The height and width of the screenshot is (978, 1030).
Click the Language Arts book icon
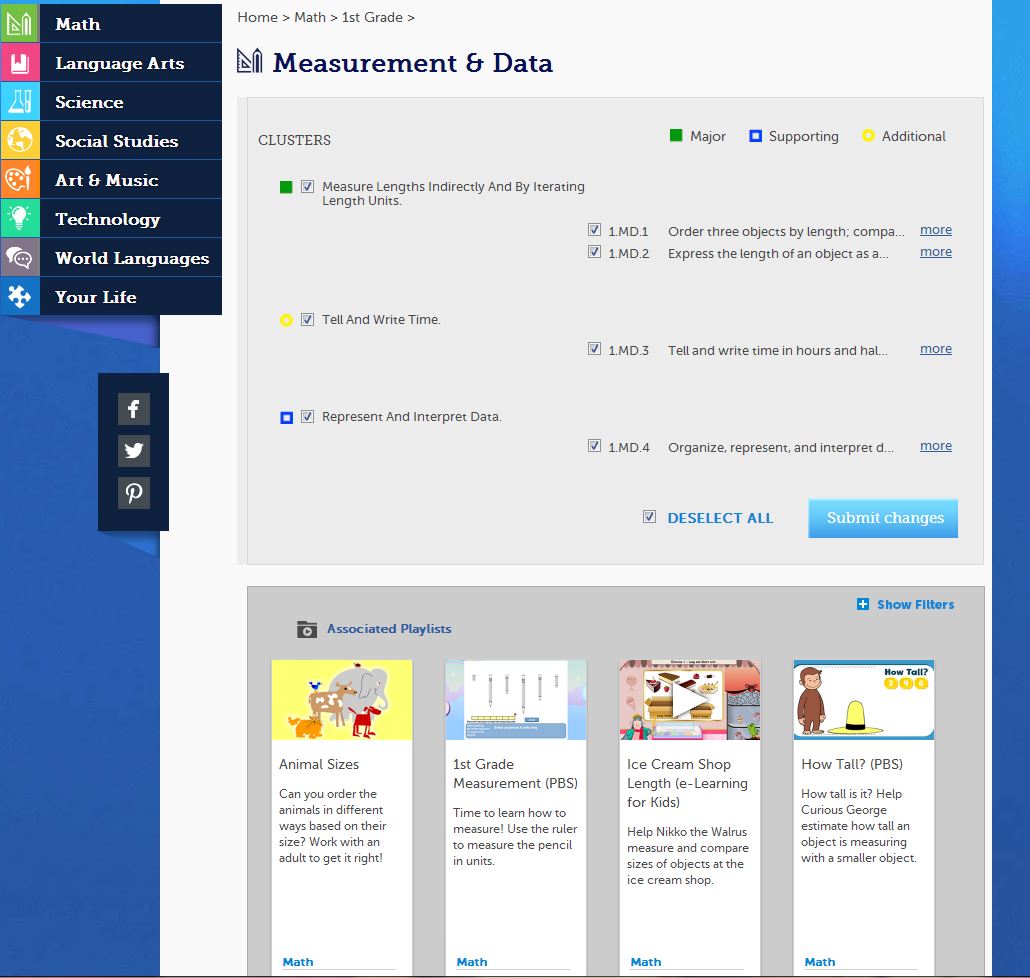20,63
